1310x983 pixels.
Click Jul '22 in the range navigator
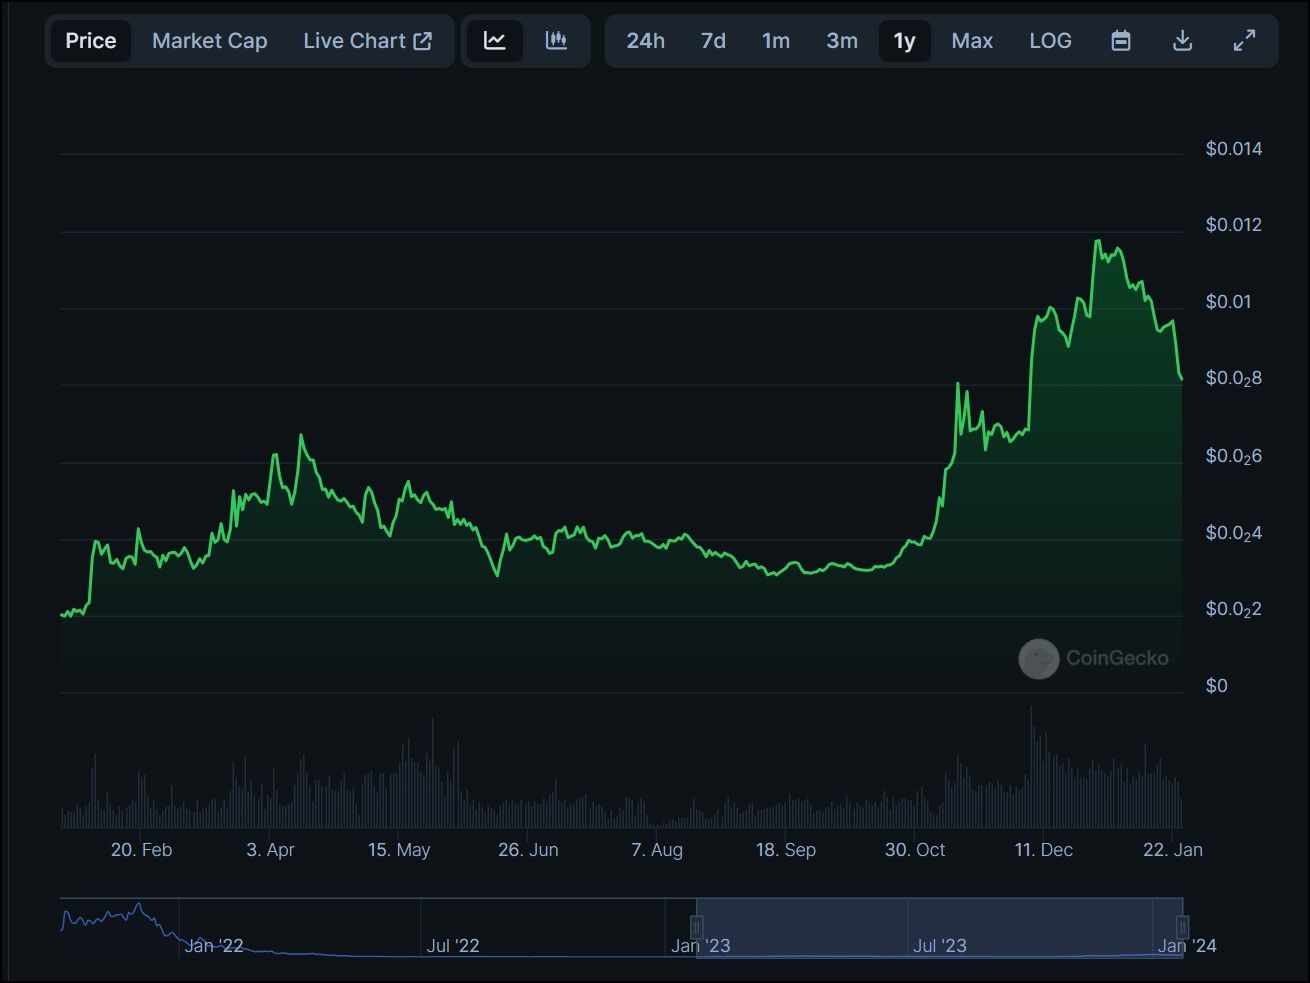click(x=453, y=945)
